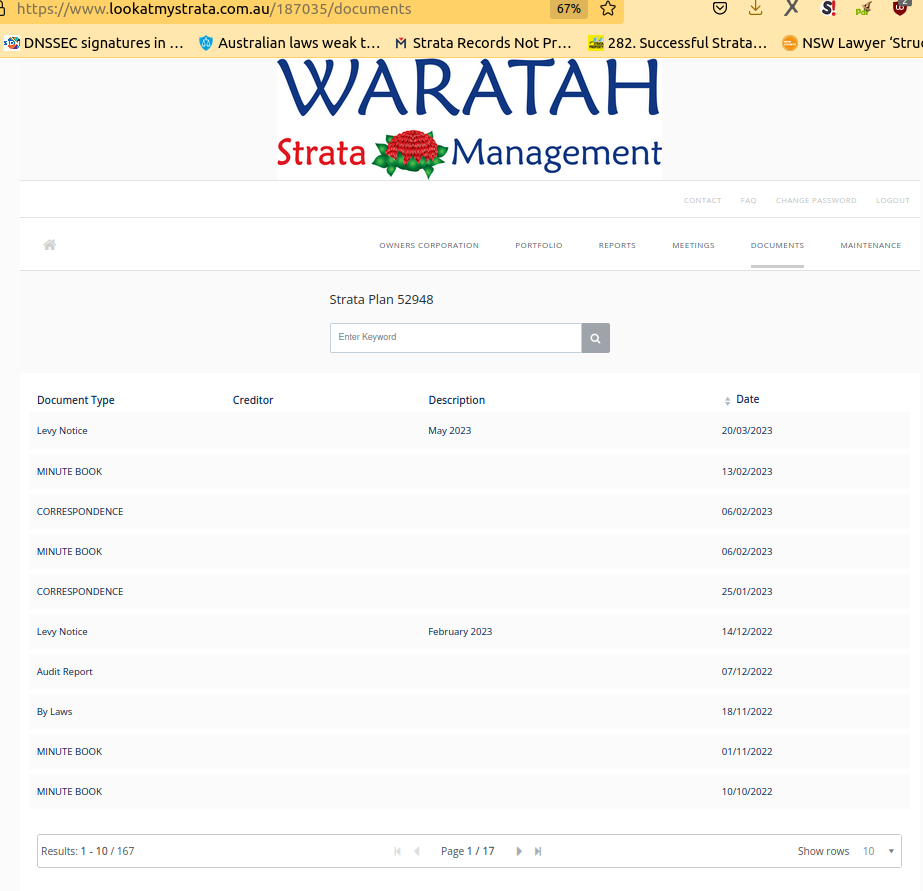Open 'DNSSEC signatures in …' bookmark
Viewport: 923px width, 891px height.
[x=94, y=43]
